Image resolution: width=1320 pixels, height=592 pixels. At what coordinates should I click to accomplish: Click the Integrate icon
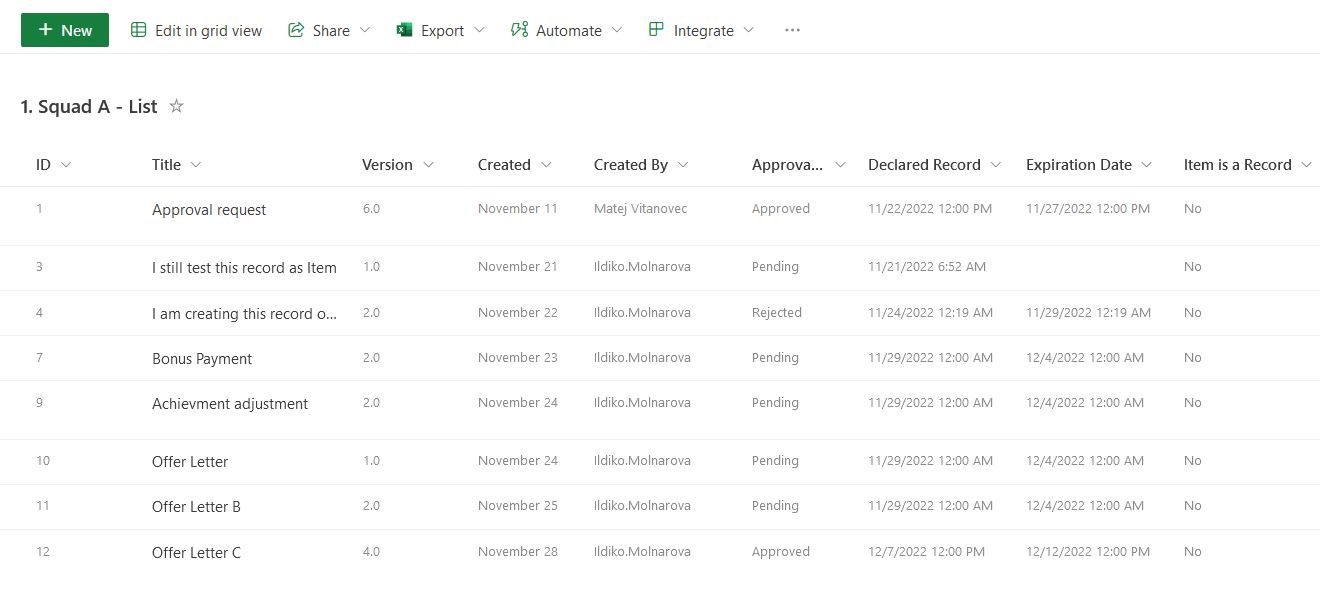(656, 30)
